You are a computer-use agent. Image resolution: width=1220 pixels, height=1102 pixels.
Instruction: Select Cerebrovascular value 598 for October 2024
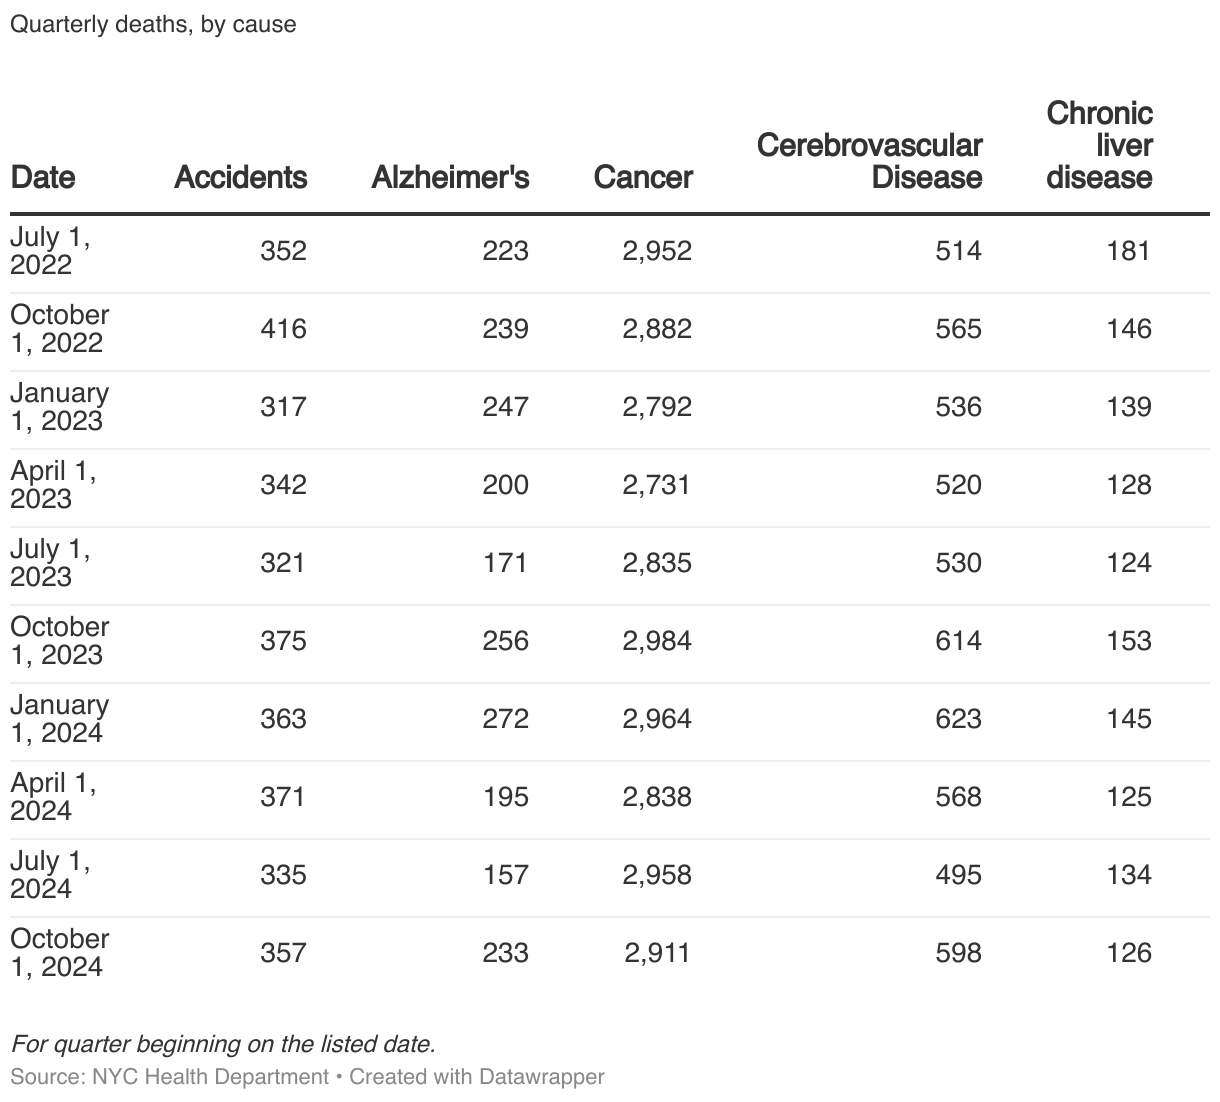[958, 953]
